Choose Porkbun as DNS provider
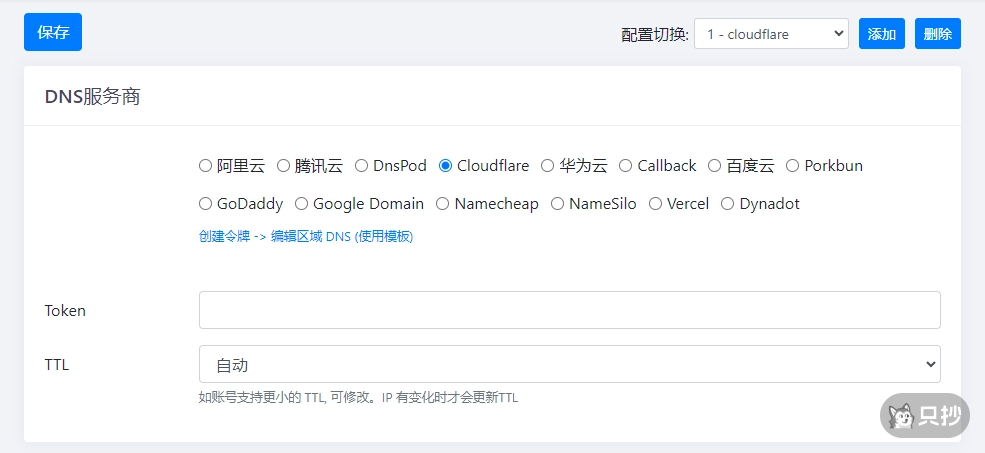 coord(793,166)
